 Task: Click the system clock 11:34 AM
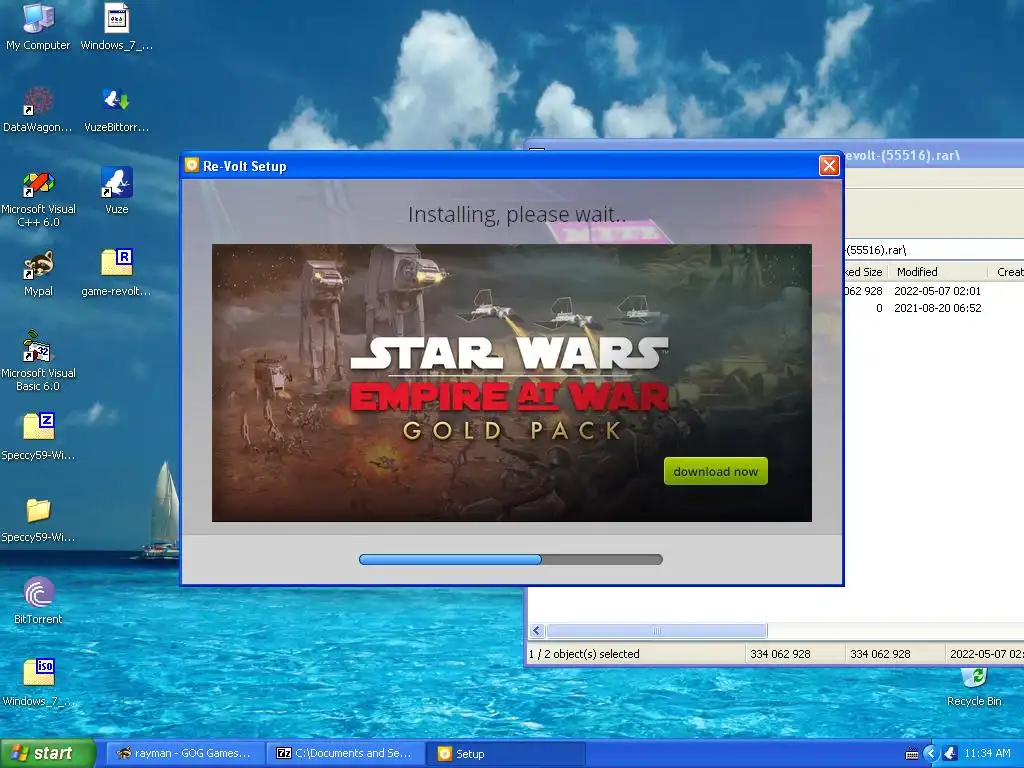(x=987, y=754)
